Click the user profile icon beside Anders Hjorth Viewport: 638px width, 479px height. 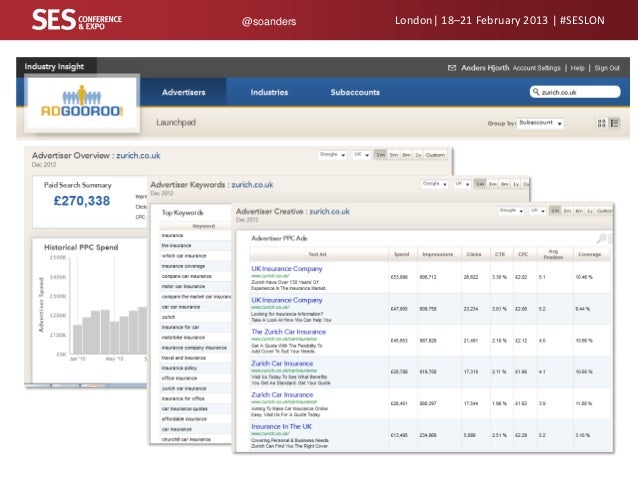tap(452, 68)
